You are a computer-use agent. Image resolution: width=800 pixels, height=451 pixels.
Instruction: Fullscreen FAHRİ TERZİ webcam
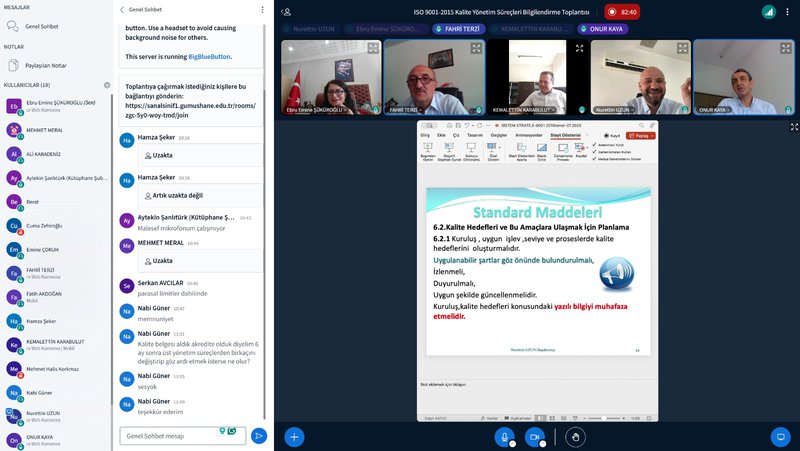click(x=476, y=48)
